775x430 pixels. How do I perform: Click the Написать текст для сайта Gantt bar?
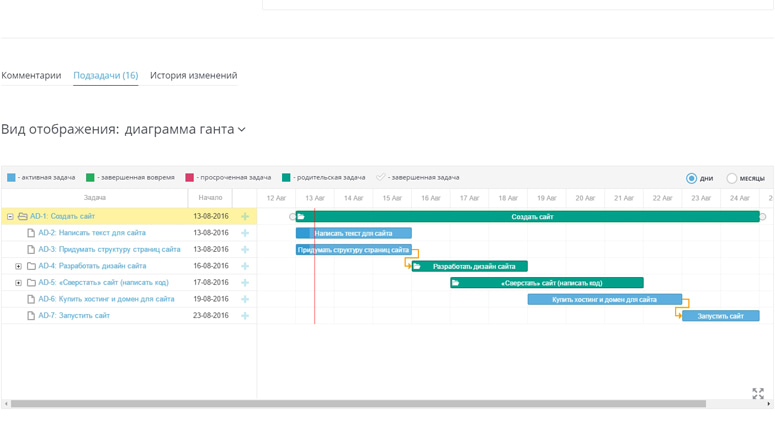[x=353, y=233]
